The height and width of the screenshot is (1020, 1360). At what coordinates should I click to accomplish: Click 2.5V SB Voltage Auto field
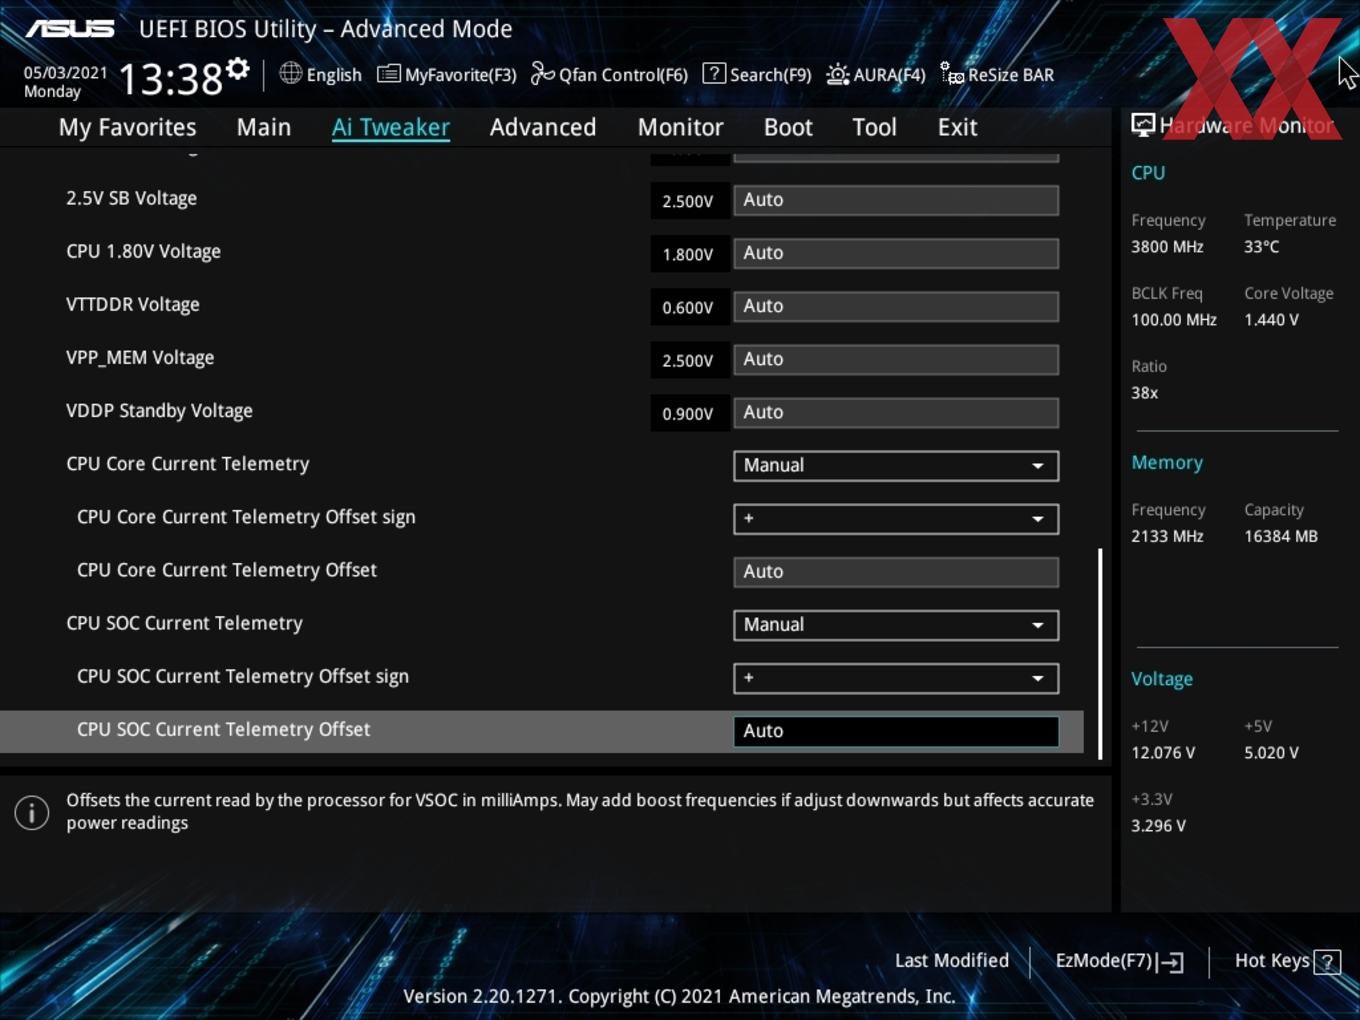pyautogui.click(x=896, y=200)
